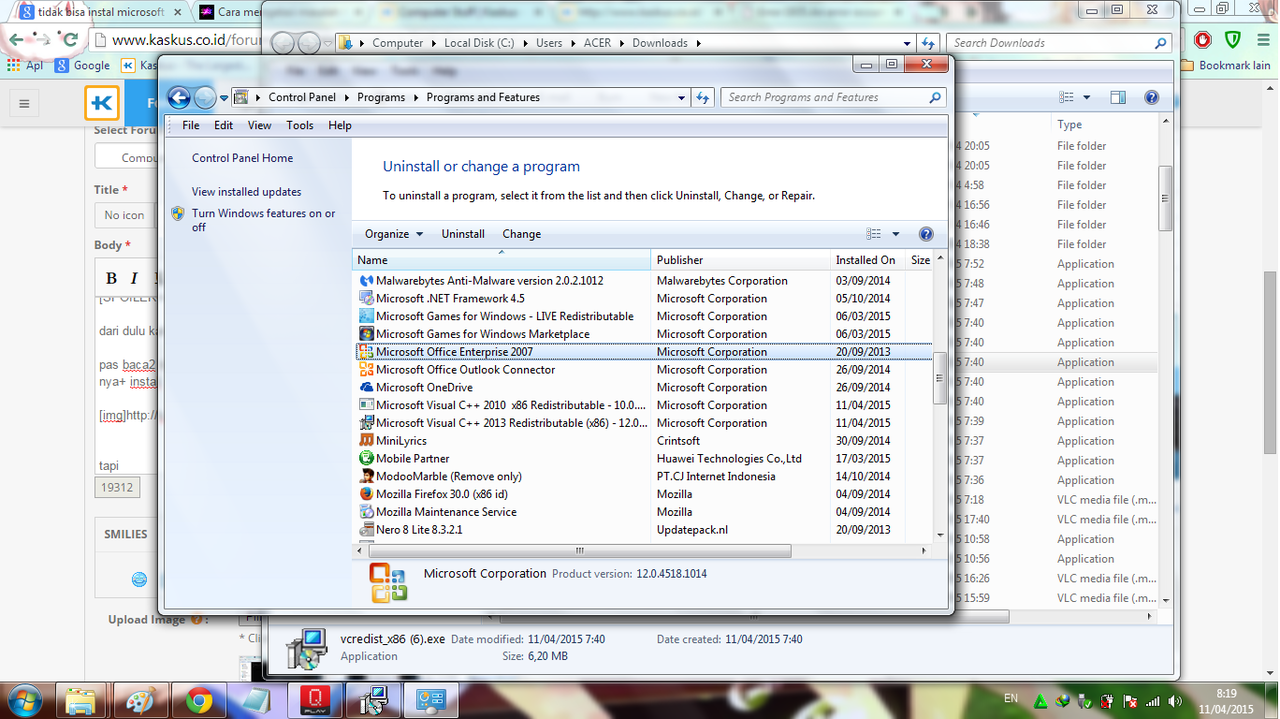The image size is (1280, 719).
Task: Open help in Downloads Explorer window
Action: [x=1151, y=98]
